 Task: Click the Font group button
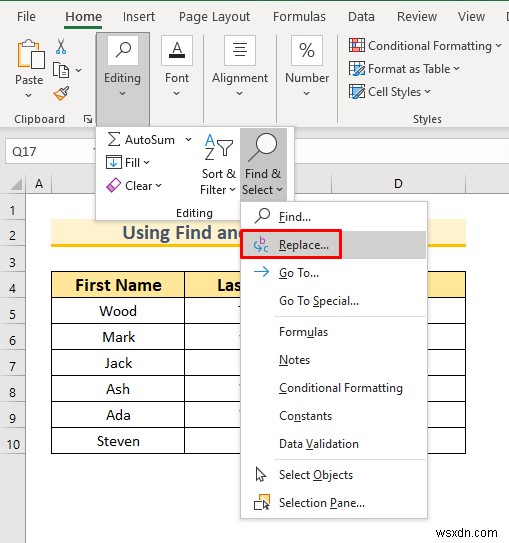click(177, 66)
